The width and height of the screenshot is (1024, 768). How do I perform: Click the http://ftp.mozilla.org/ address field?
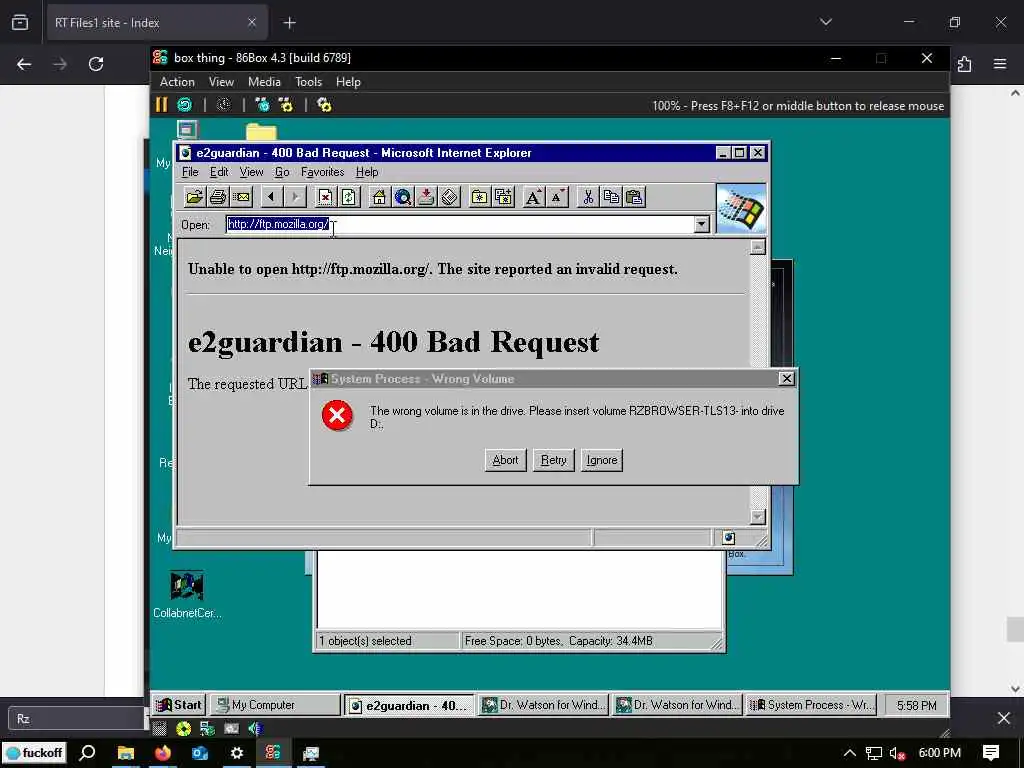pyautogui.click(x=460, y=224)
